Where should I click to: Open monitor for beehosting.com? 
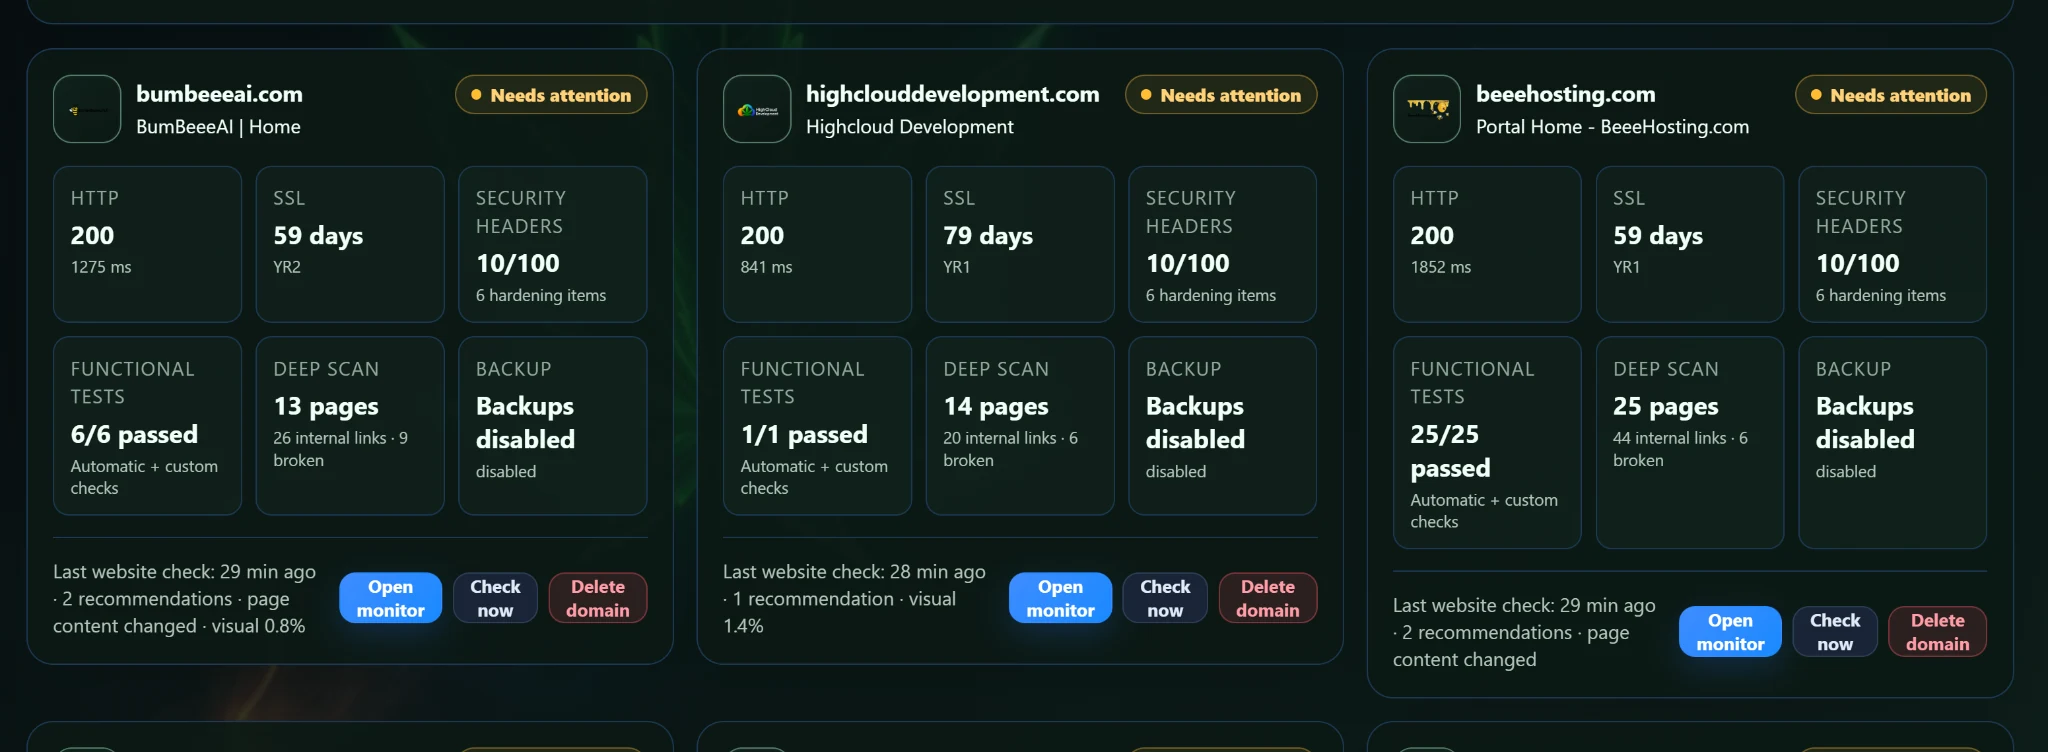(x=1730, y=632)
